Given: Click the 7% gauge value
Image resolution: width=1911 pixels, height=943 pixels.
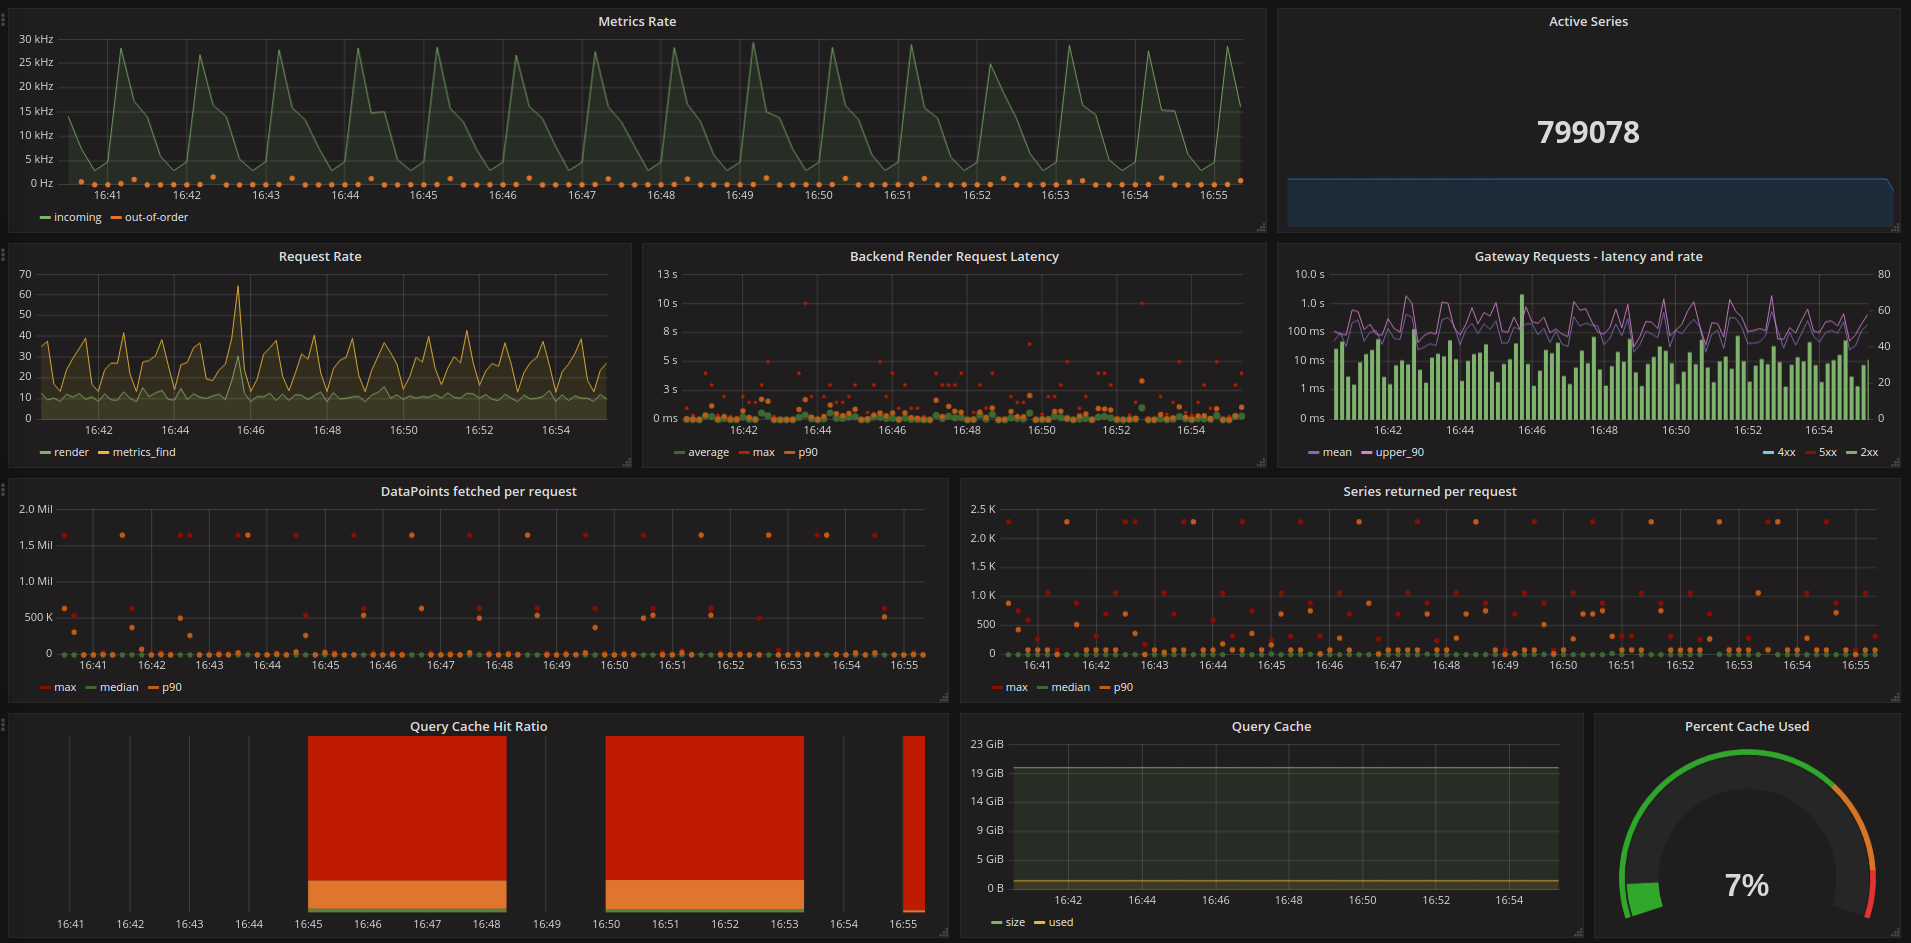Looking at the screenshot, I should pyautogui.click(x=1746, y=885).
